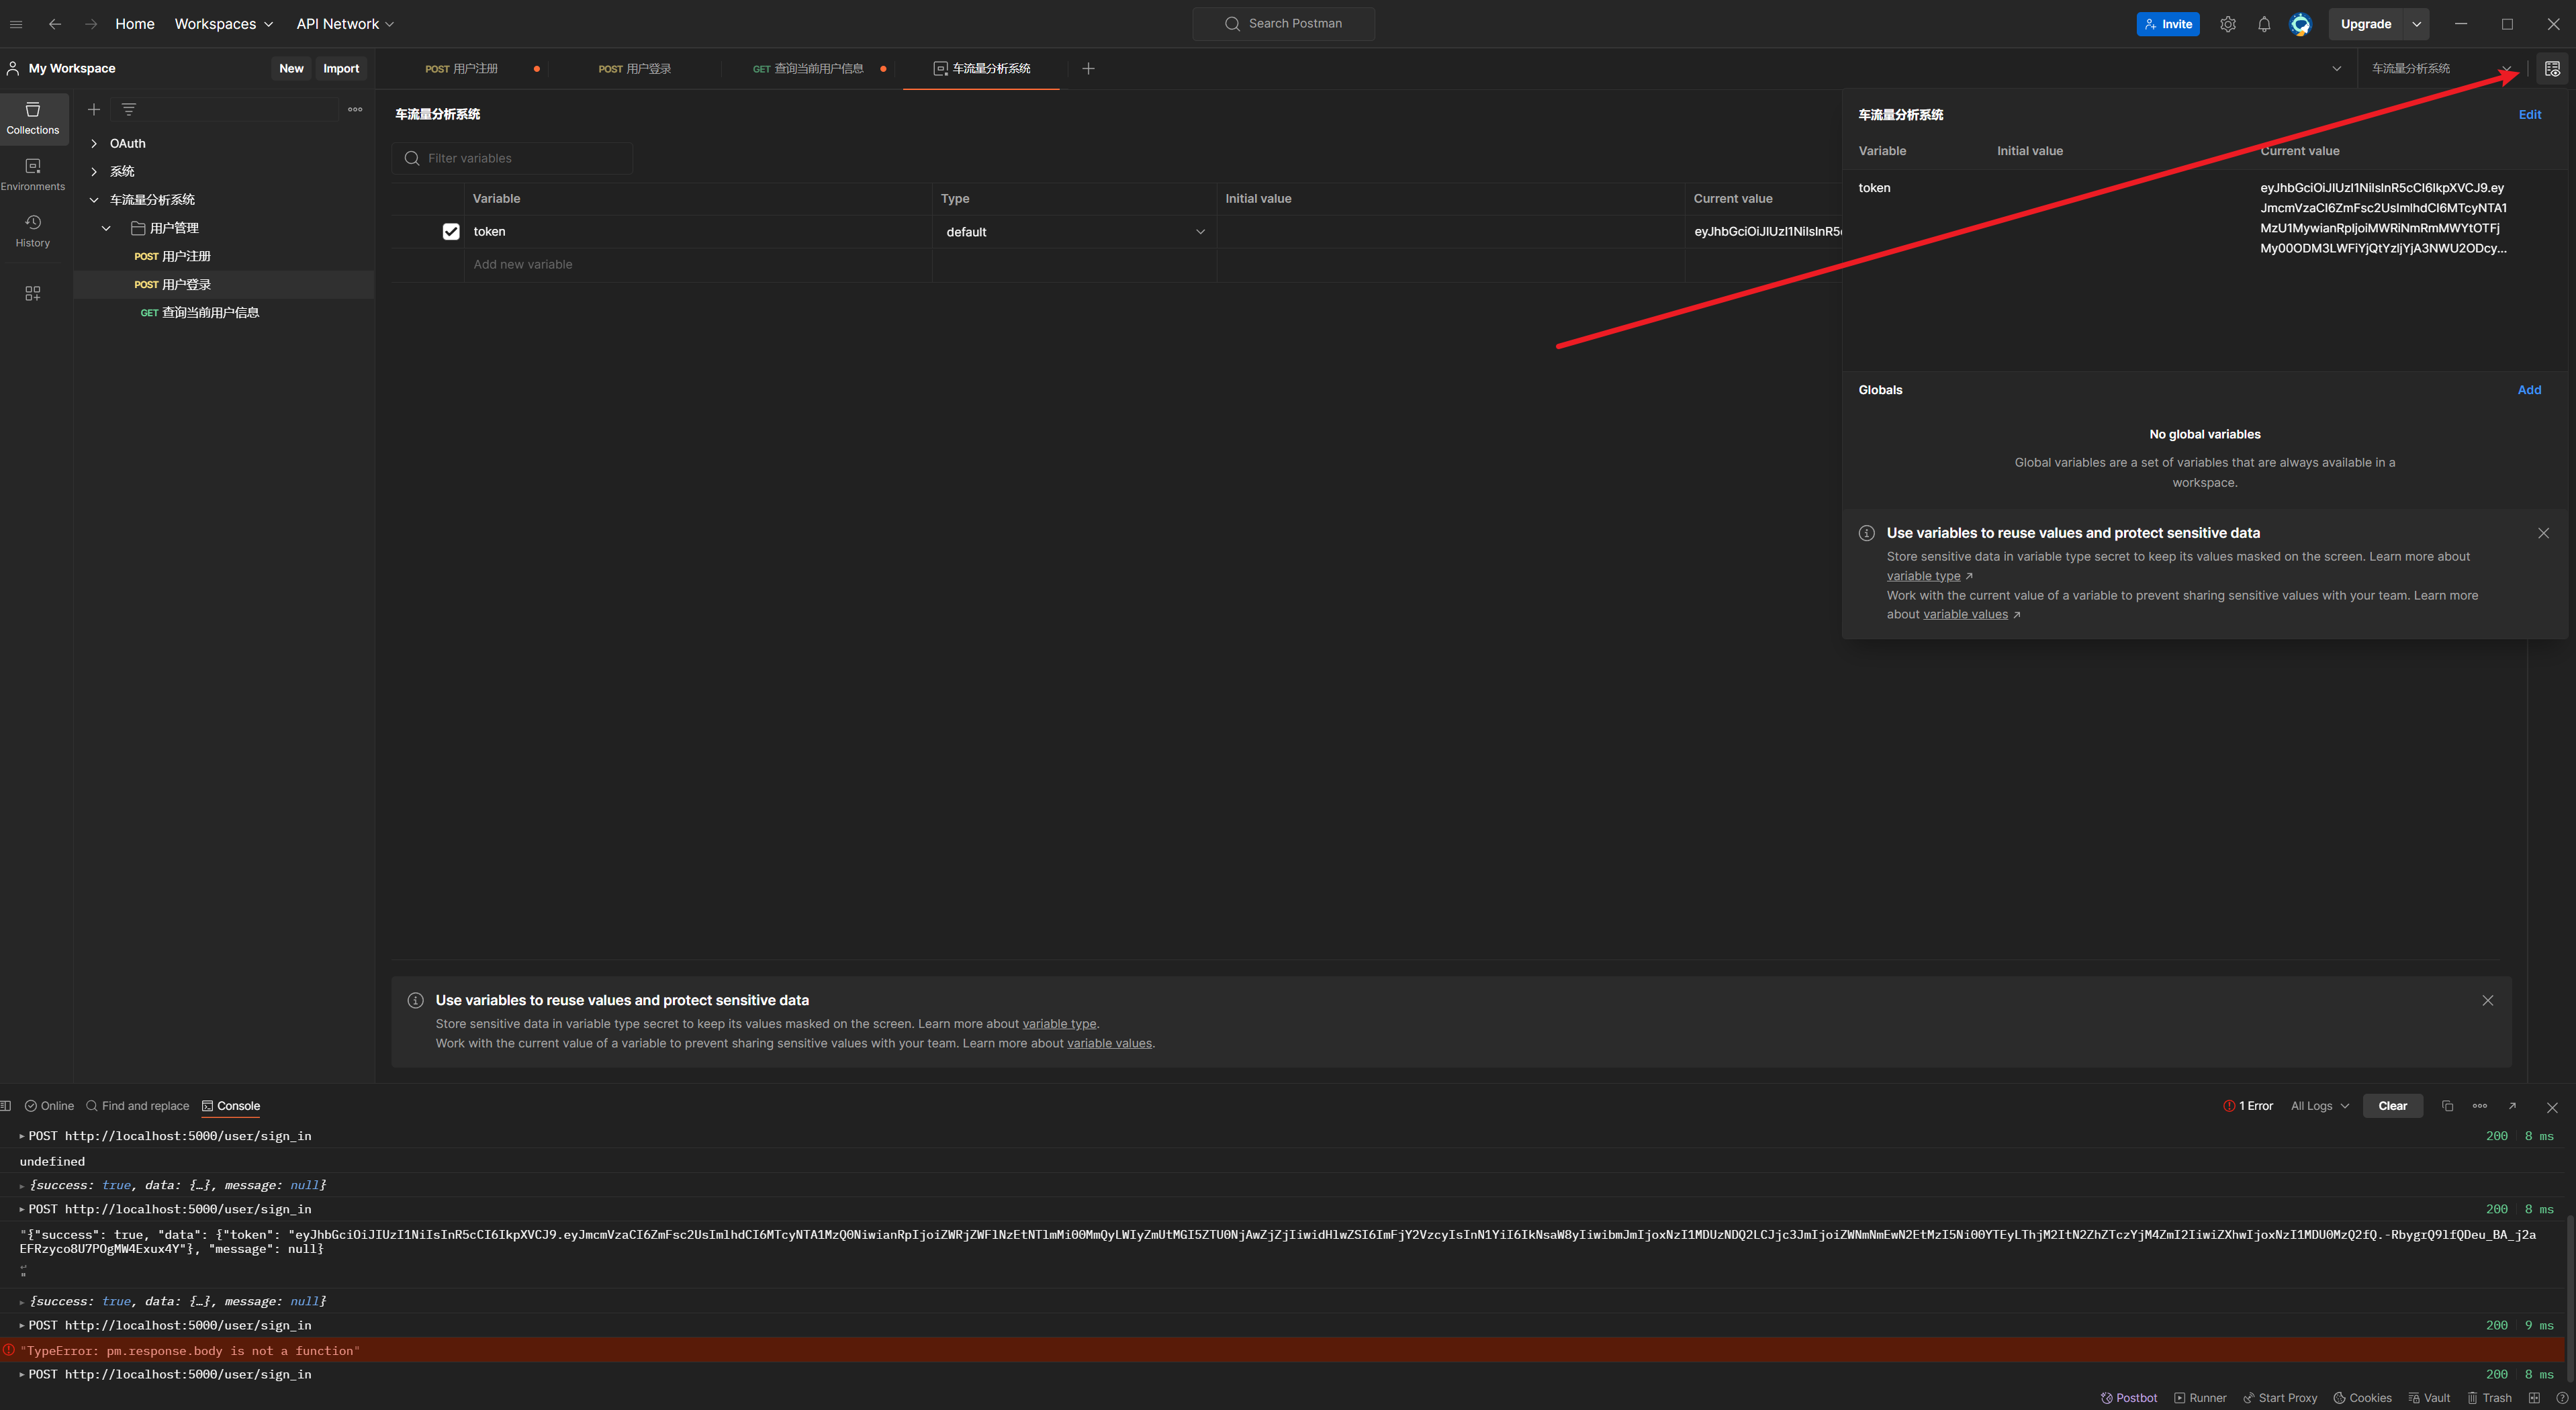Screen dimensions: 2576x1410
Task: Open console more options ellipsis
Action: [x=2480, y=1105]
